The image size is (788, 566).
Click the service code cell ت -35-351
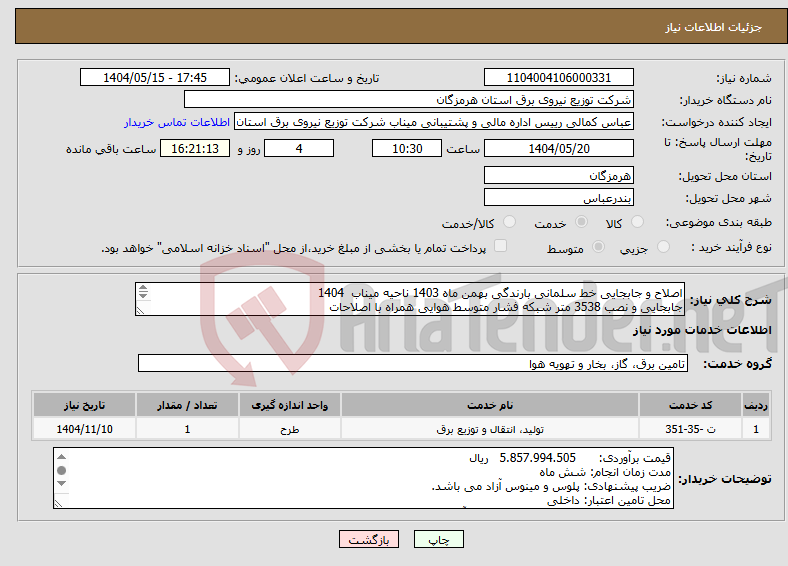(691, 429)
